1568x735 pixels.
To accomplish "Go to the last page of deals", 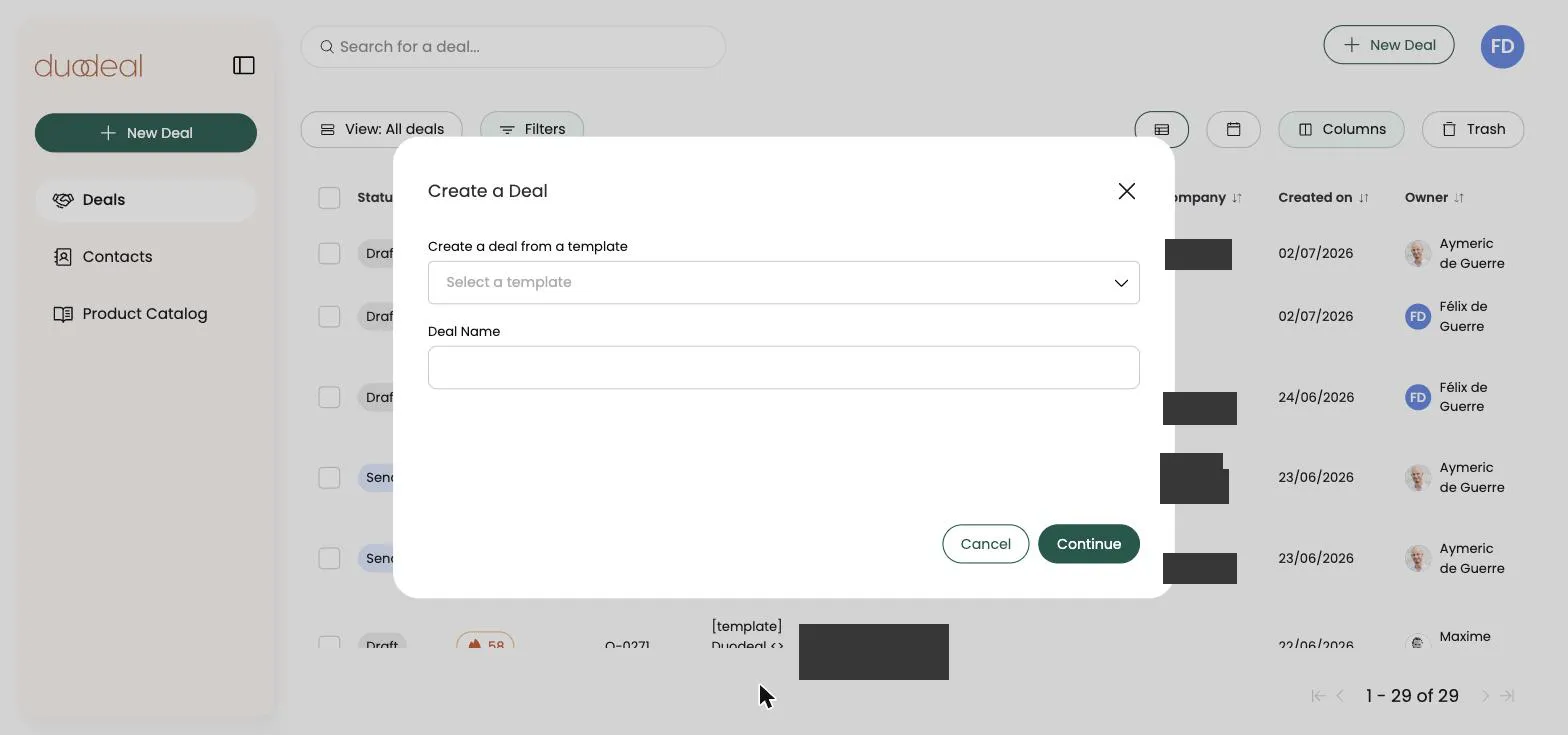I will 1508,696.
